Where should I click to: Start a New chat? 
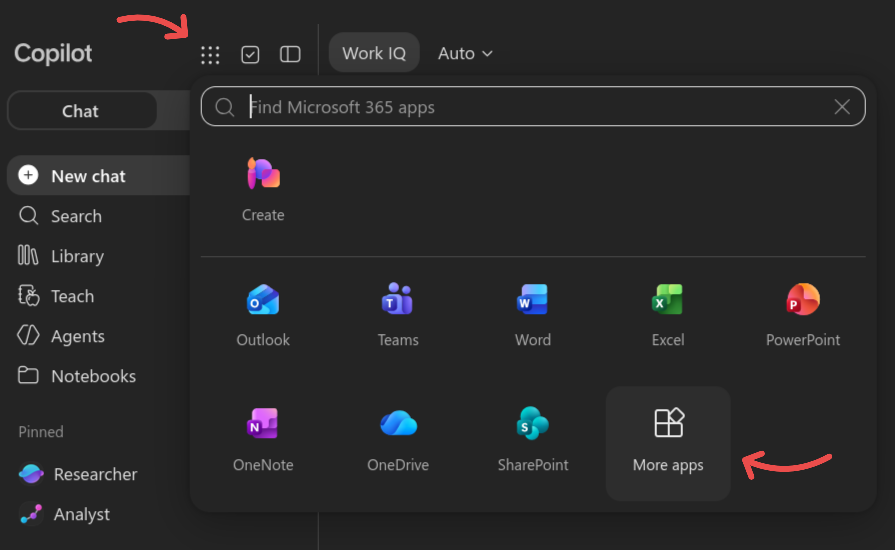click(x=98, y=176)
